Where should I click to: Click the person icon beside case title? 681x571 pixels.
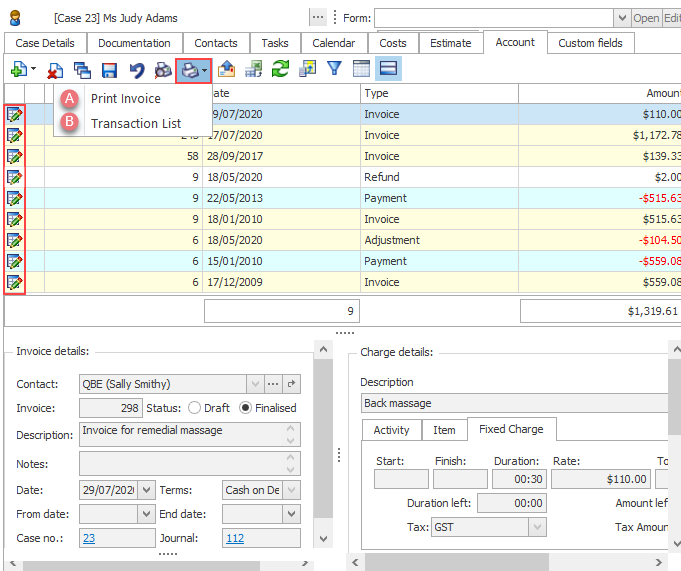15,18
